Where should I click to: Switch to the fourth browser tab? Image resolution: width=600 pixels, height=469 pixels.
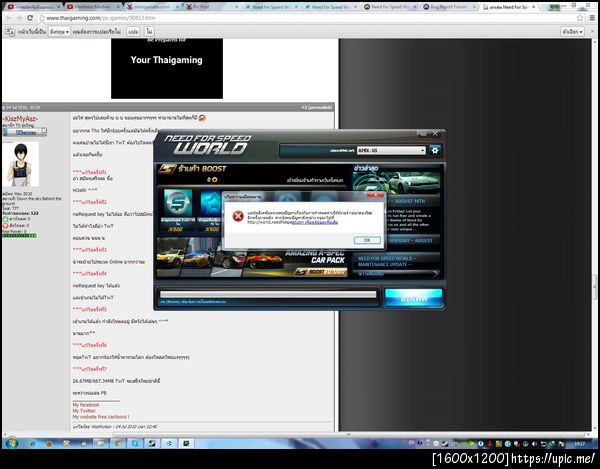212,7
